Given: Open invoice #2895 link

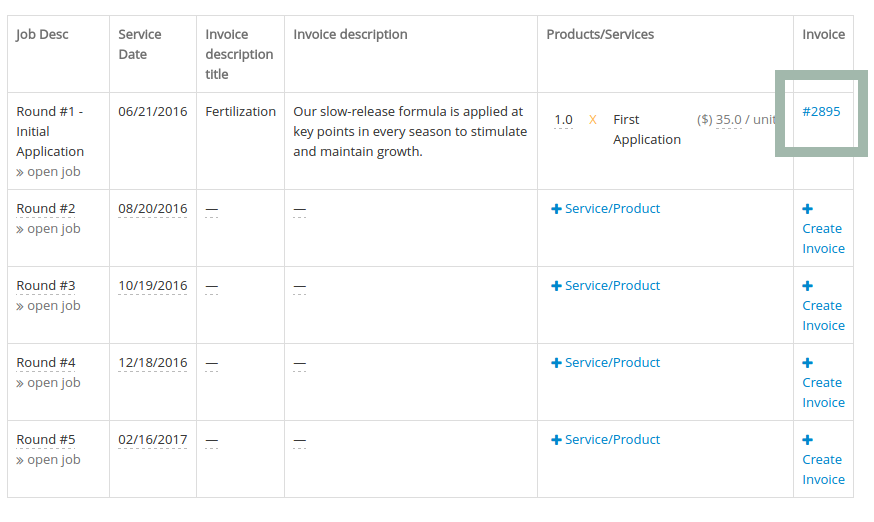Looking at the screenshot, I should coord(821,112).
